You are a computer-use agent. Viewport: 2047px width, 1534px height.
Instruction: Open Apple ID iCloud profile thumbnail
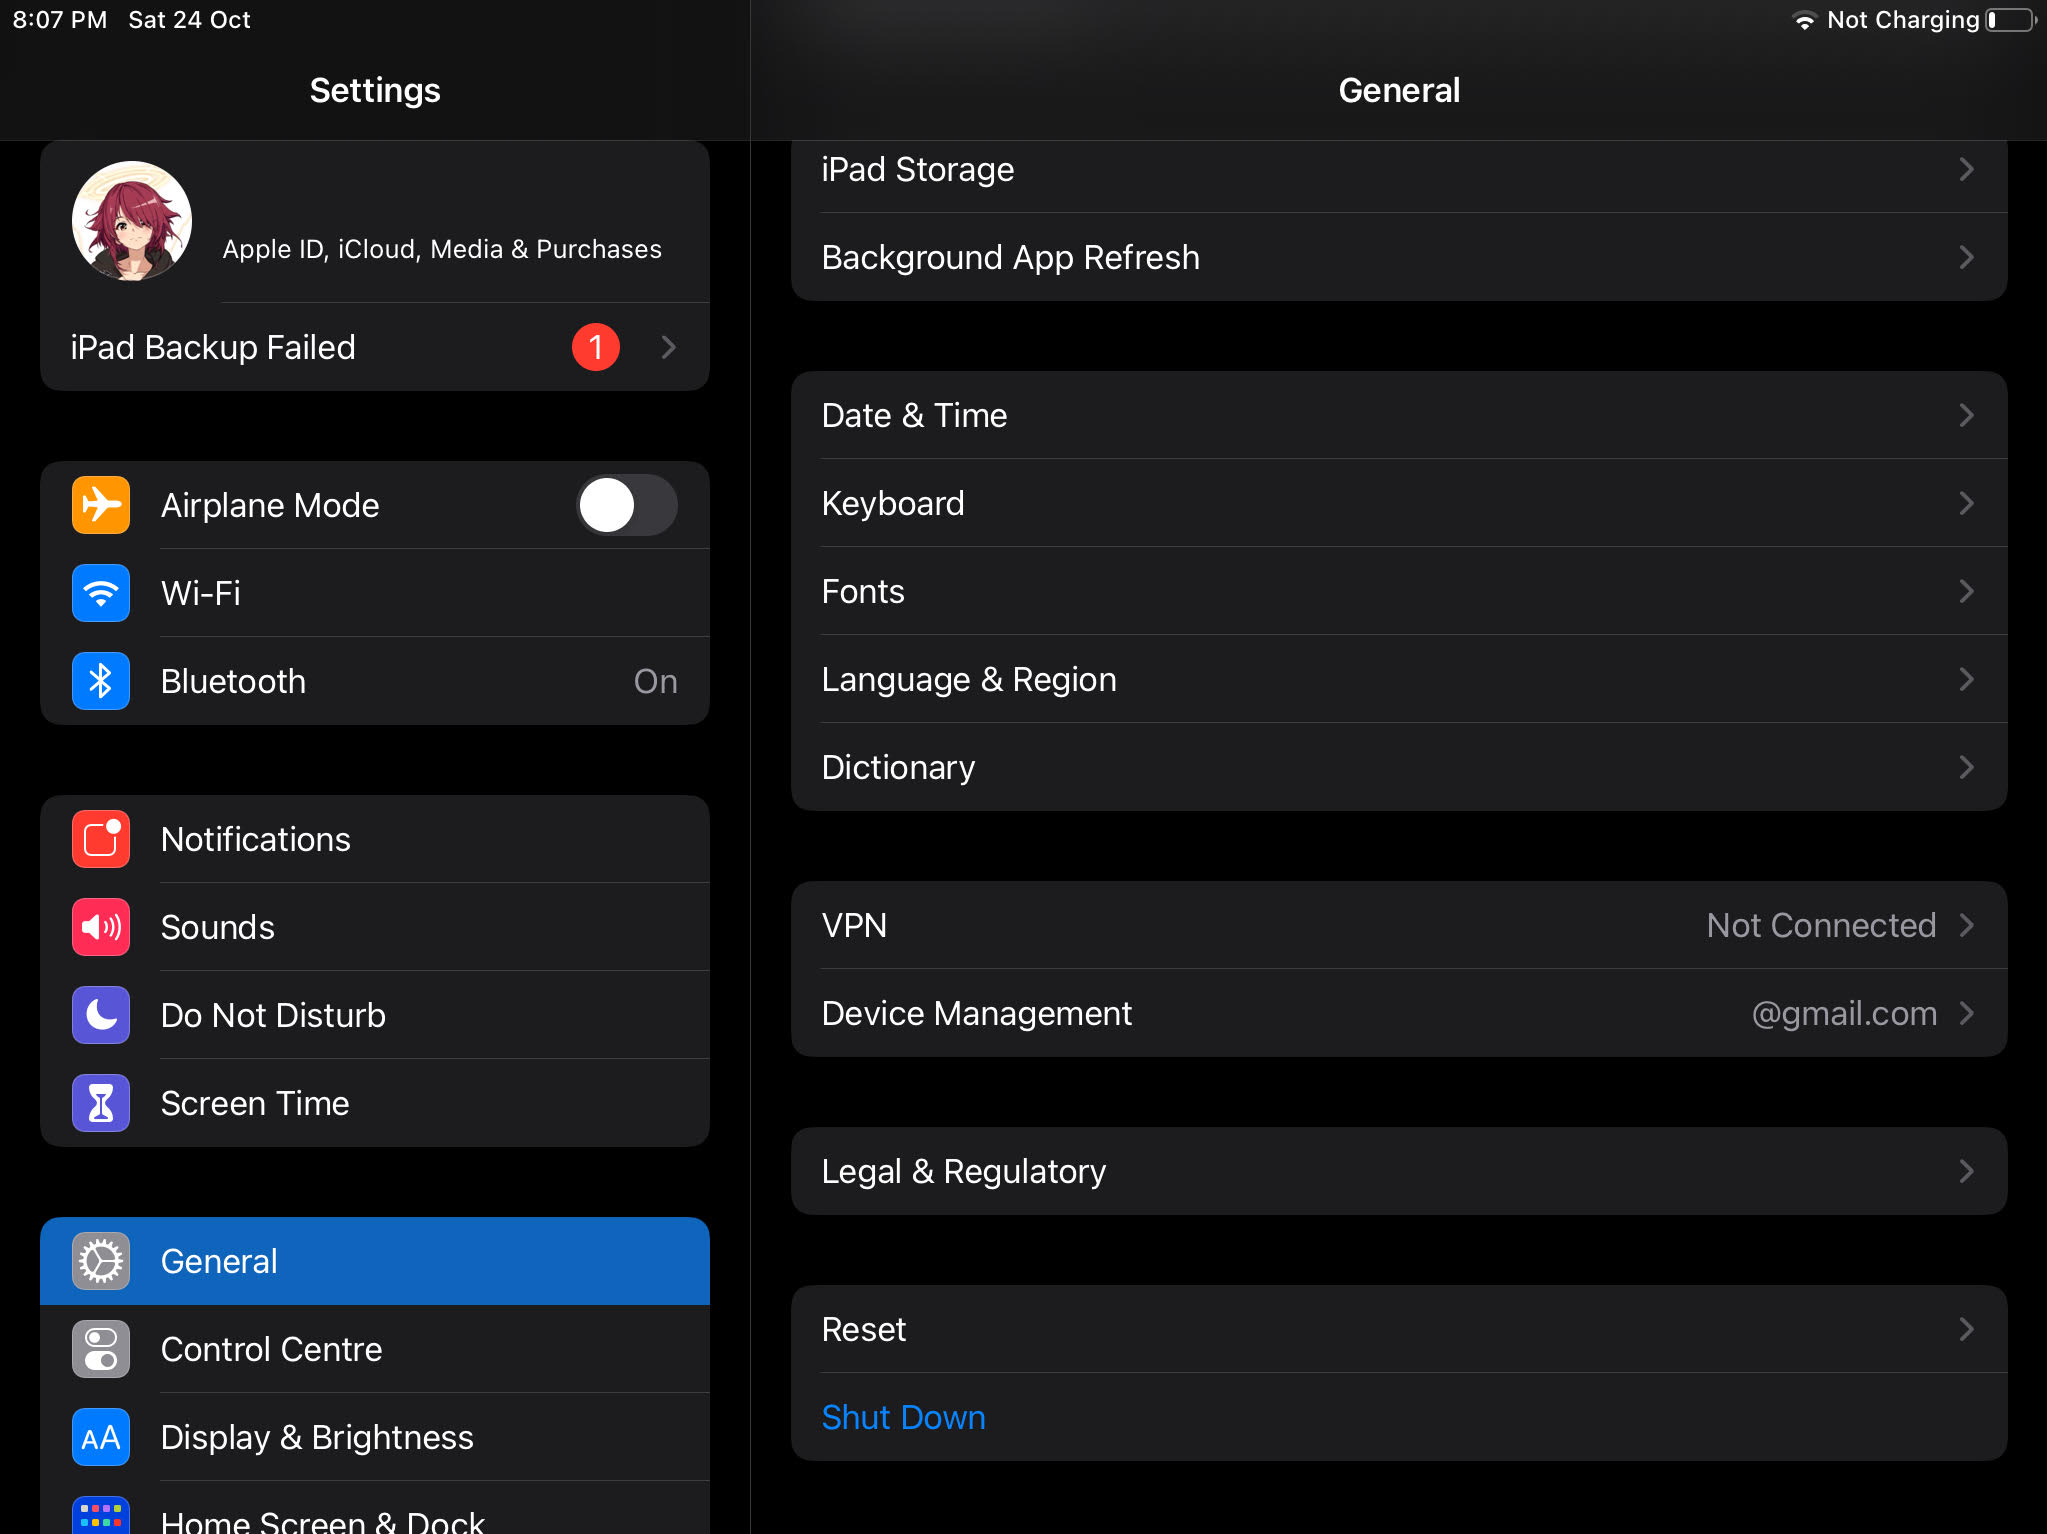(x=132, y=221)
